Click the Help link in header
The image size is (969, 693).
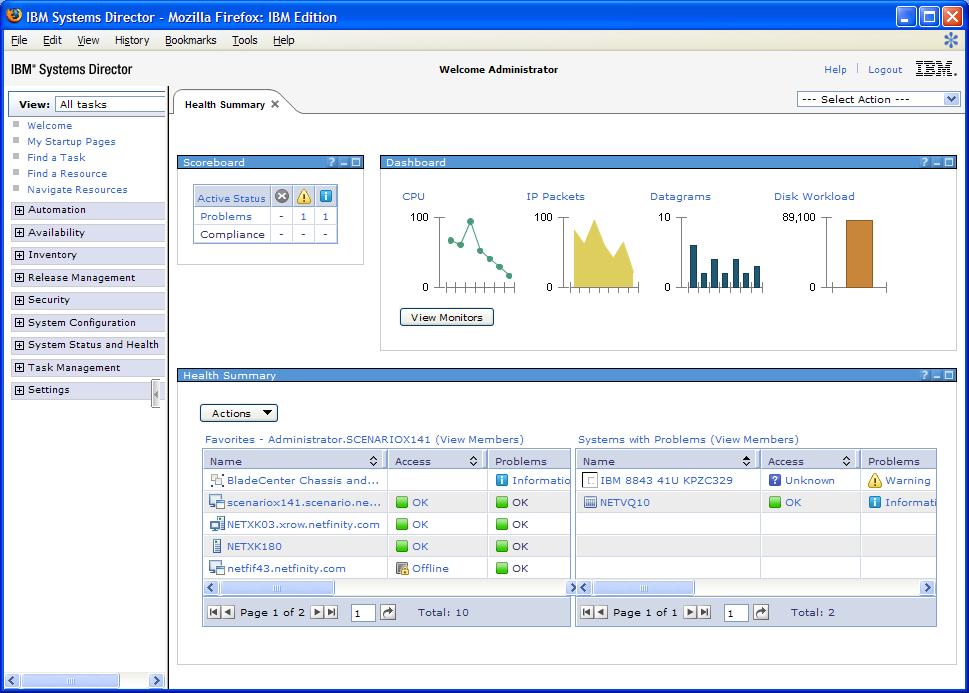click(x=835, y=69)
